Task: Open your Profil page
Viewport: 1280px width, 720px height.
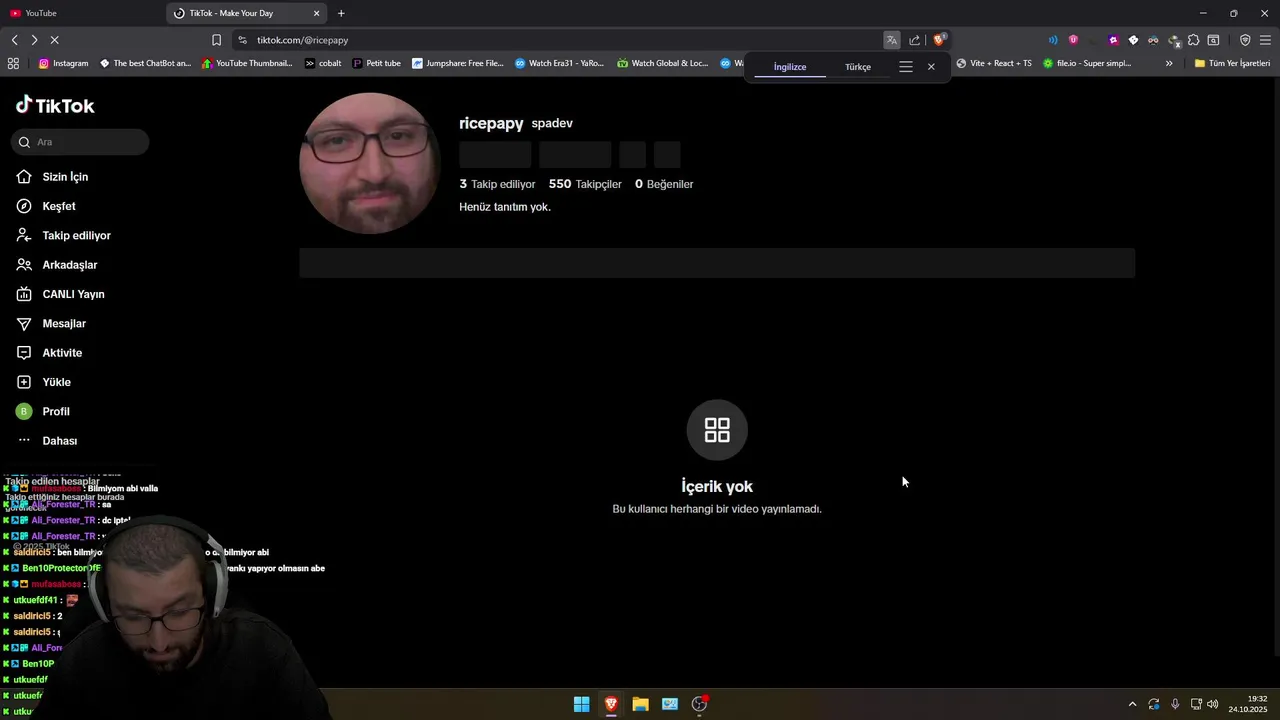Action: click(43, 412)
